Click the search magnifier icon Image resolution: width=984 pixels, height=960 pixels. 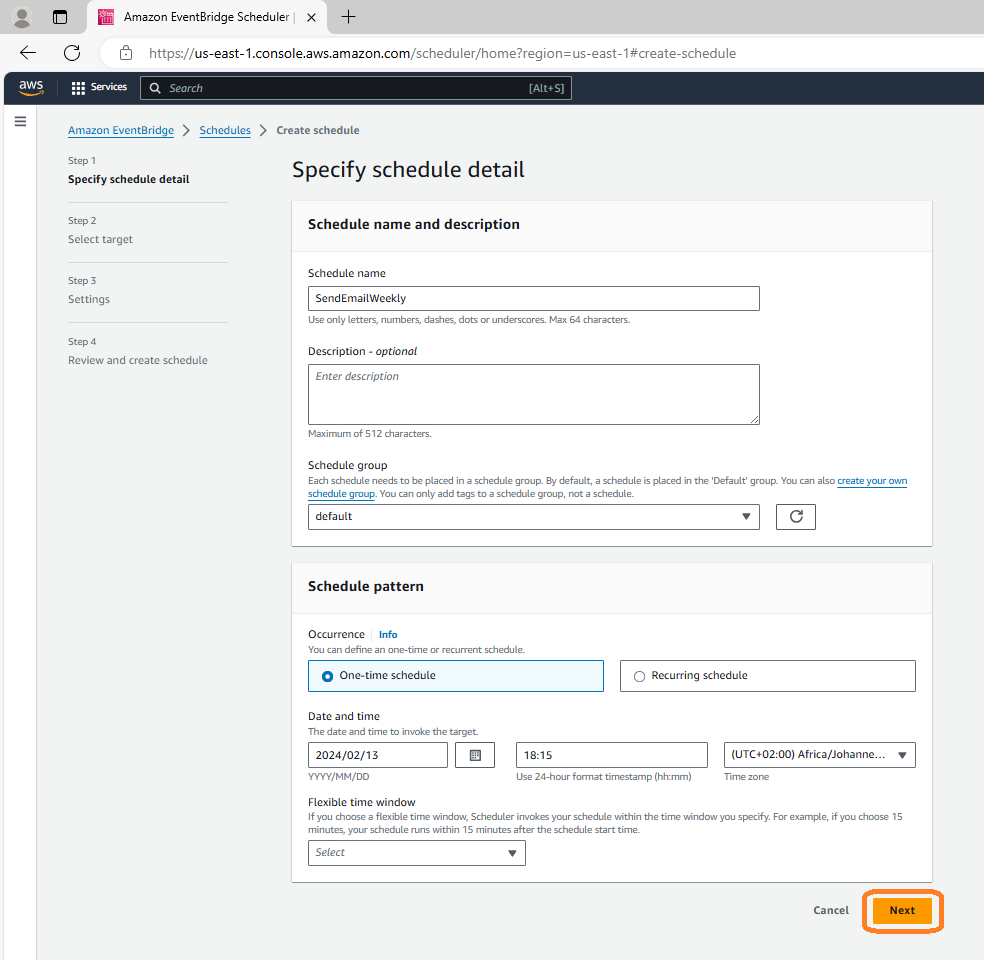[x=155, y=88]
